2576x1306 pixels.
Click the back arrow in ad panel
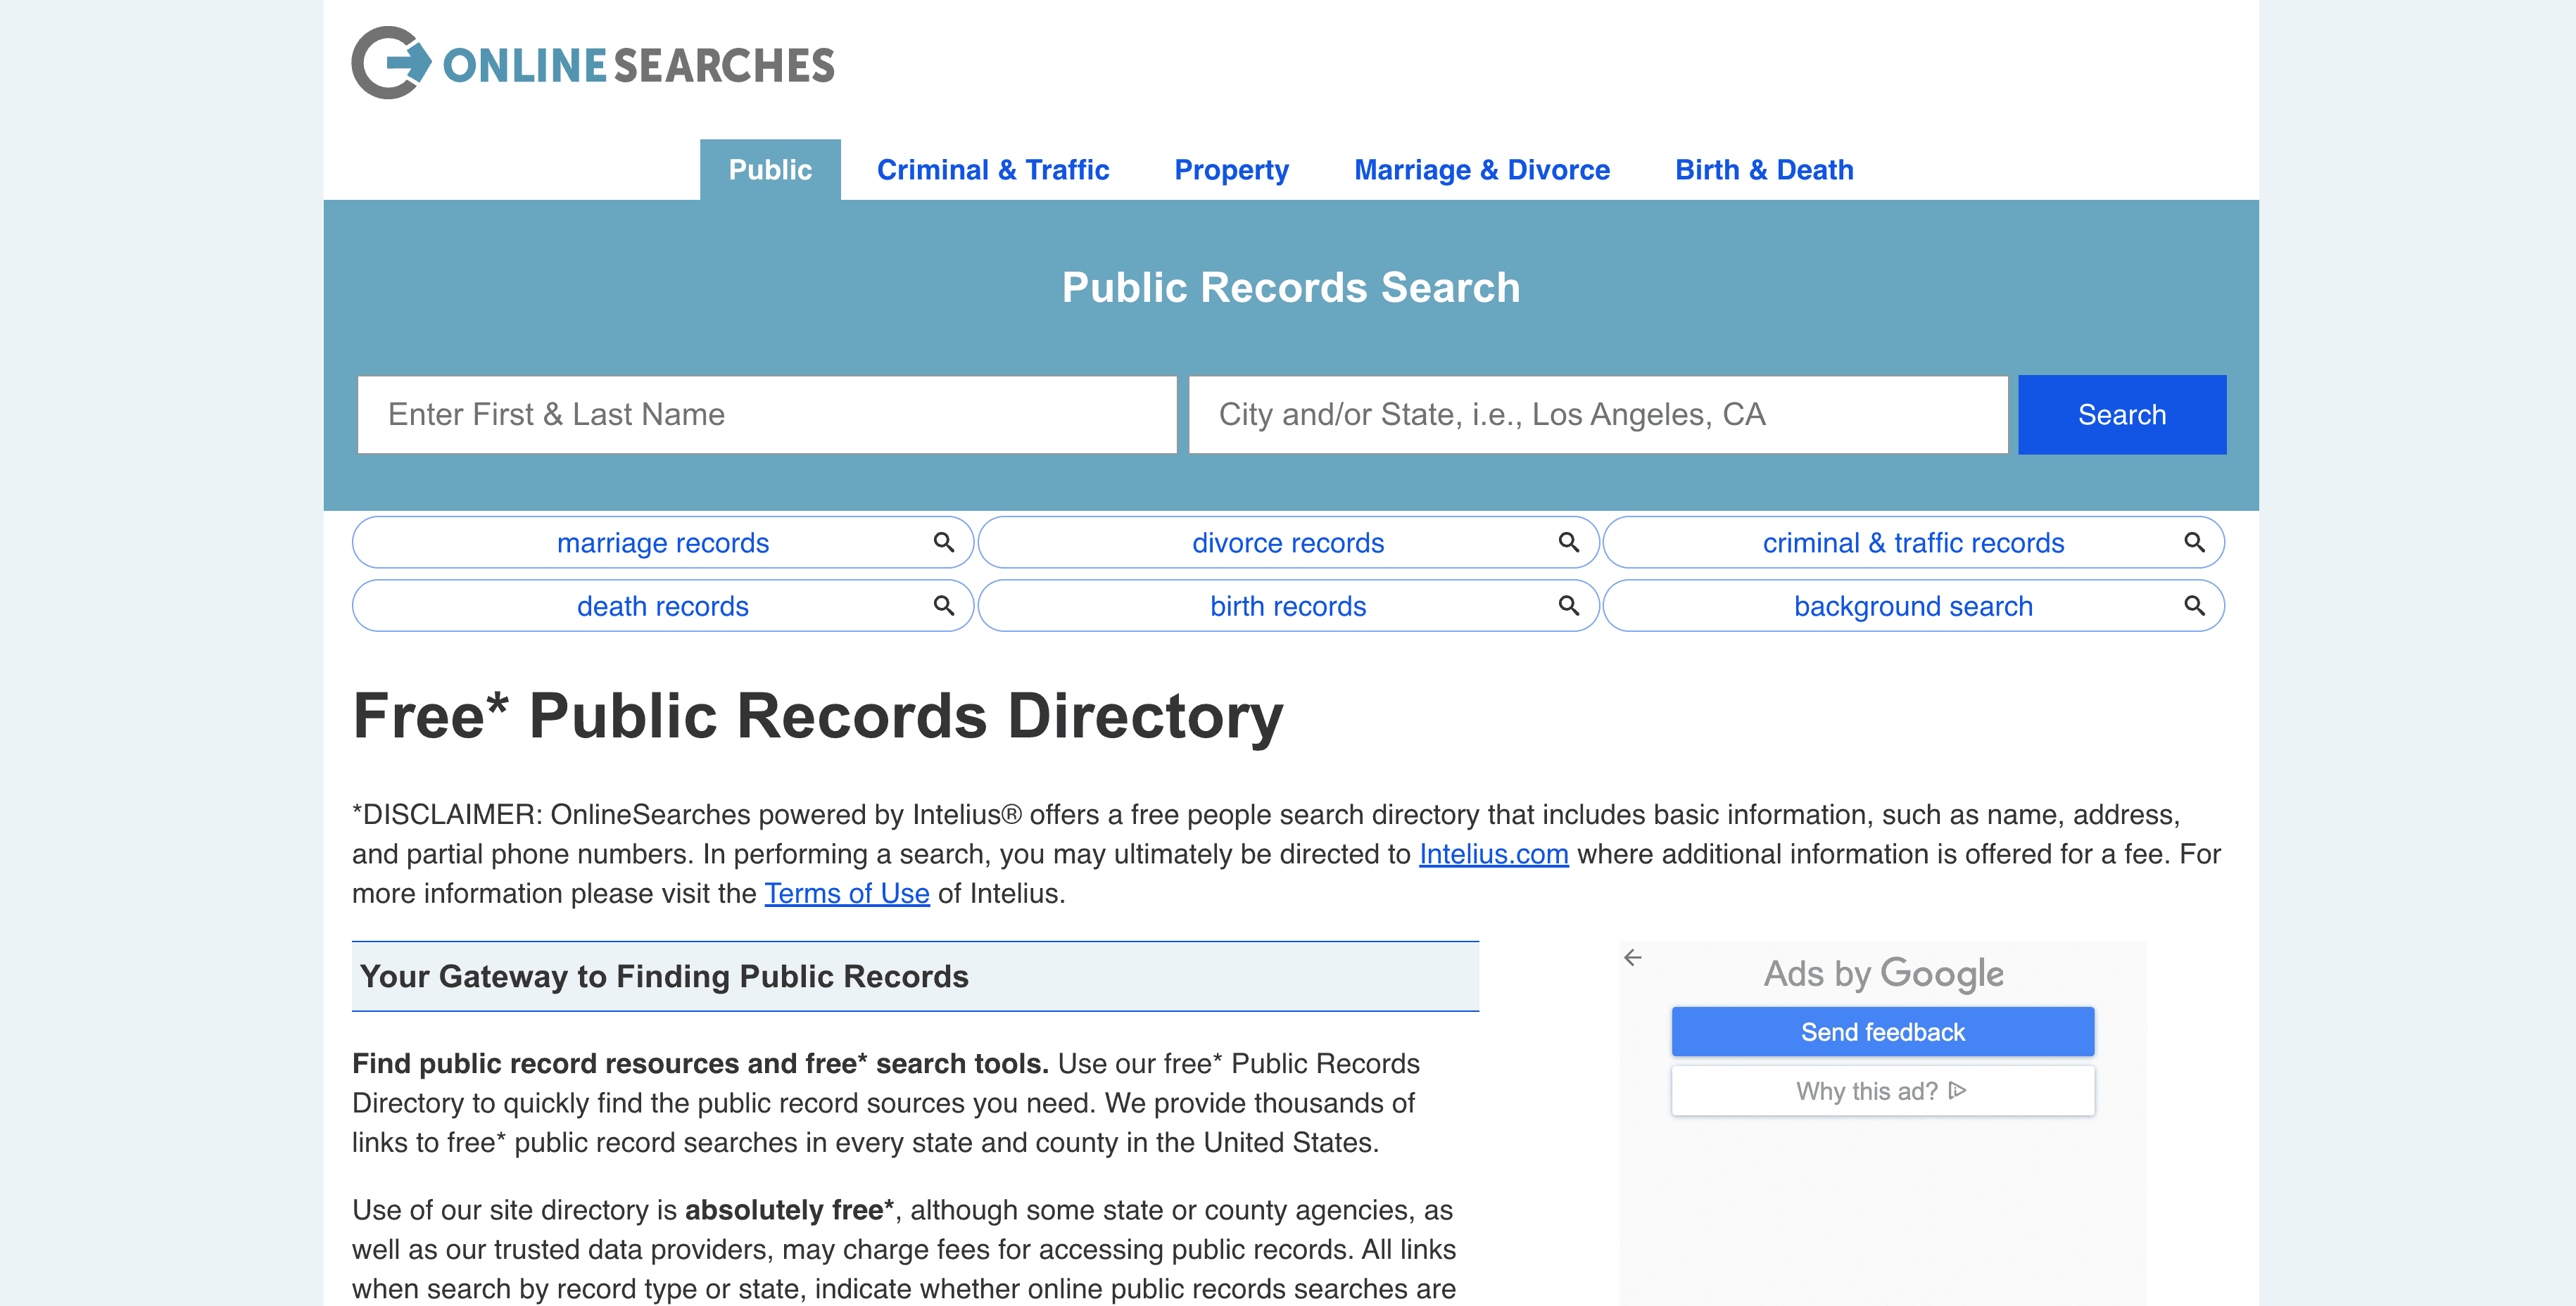[1633, 957]
